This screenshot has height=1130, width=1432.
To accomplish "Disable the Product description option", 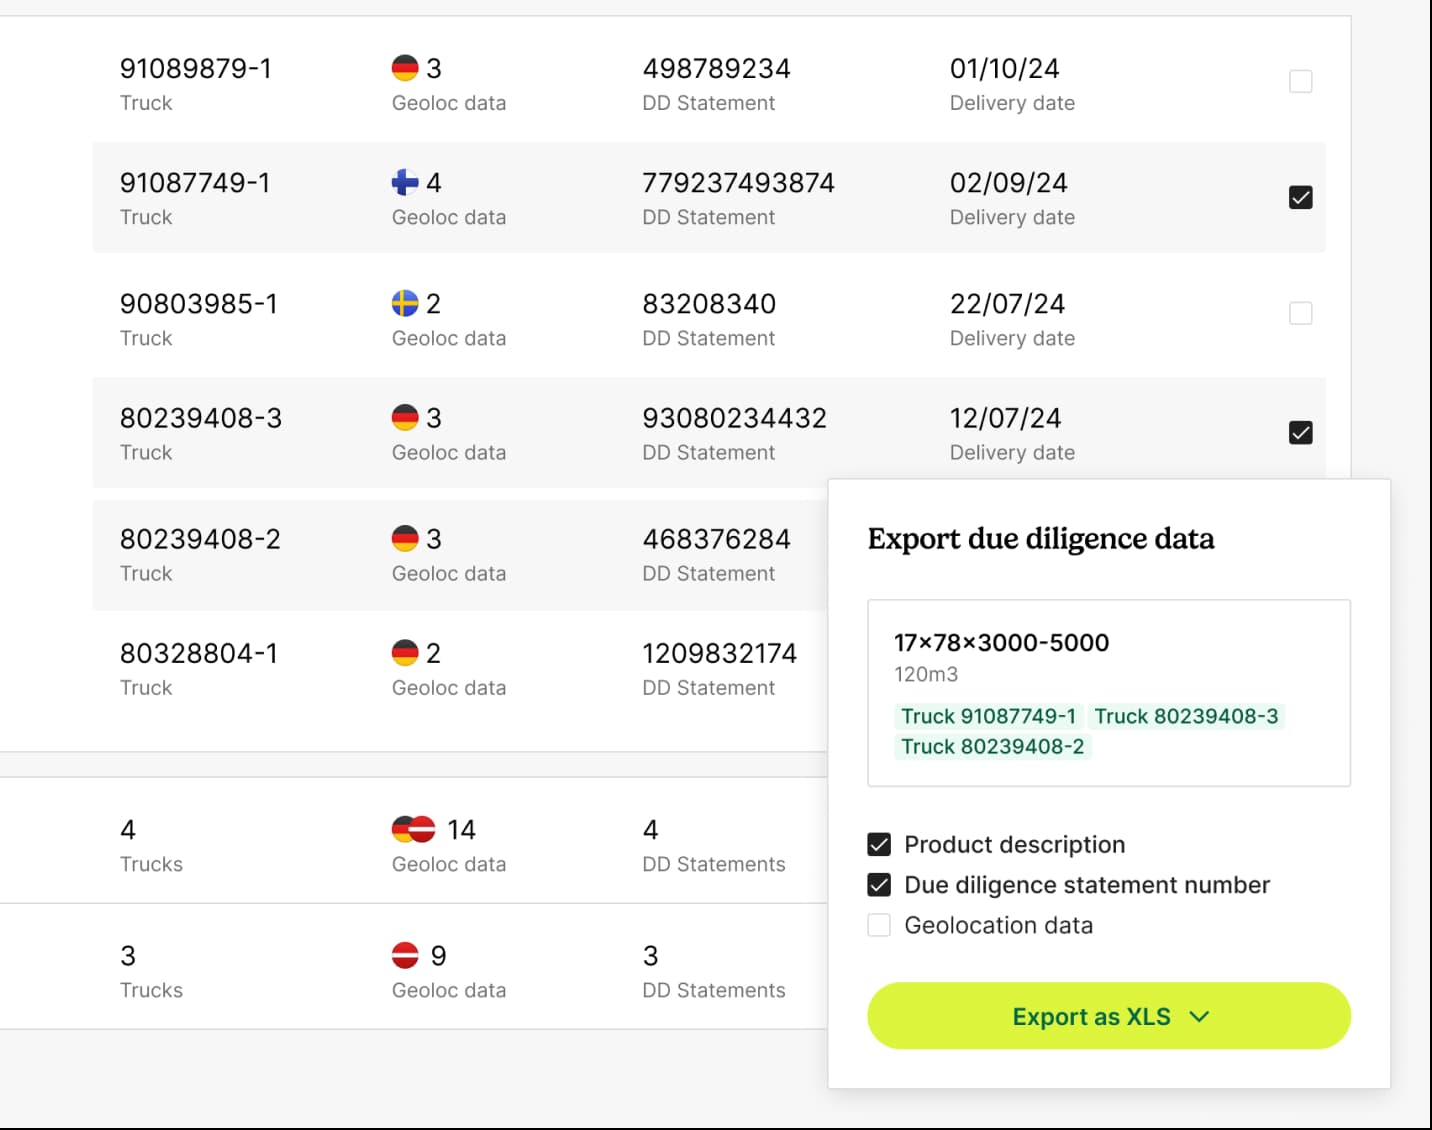I will (x=878, y=844).
